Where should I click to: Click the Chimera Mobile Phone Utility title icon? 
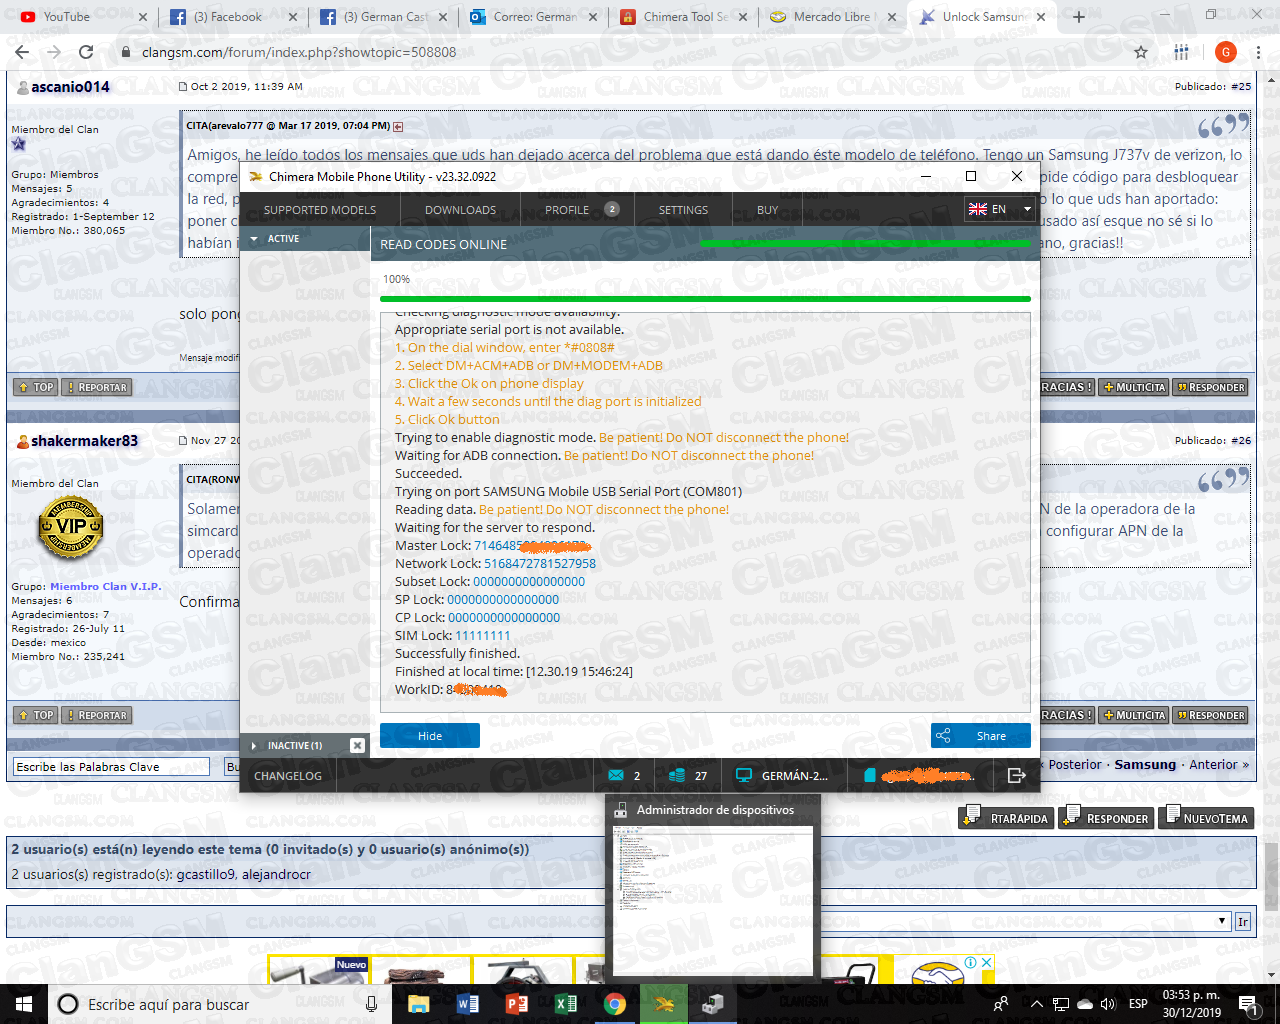tap(256, 176)
